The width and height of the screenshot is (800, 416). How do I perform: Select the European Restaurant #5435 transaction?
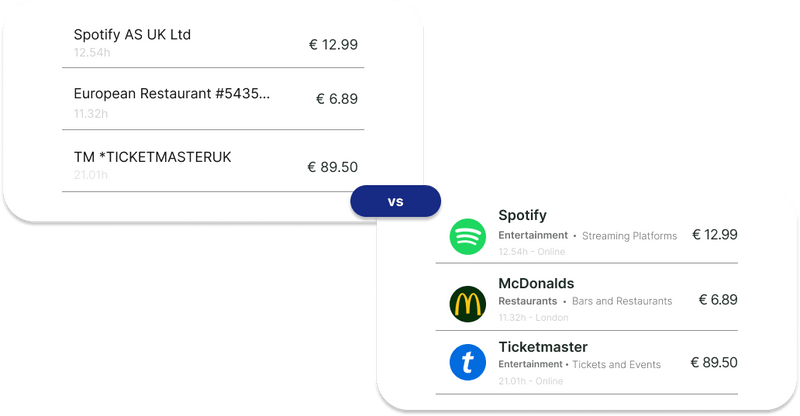point(171,94)
